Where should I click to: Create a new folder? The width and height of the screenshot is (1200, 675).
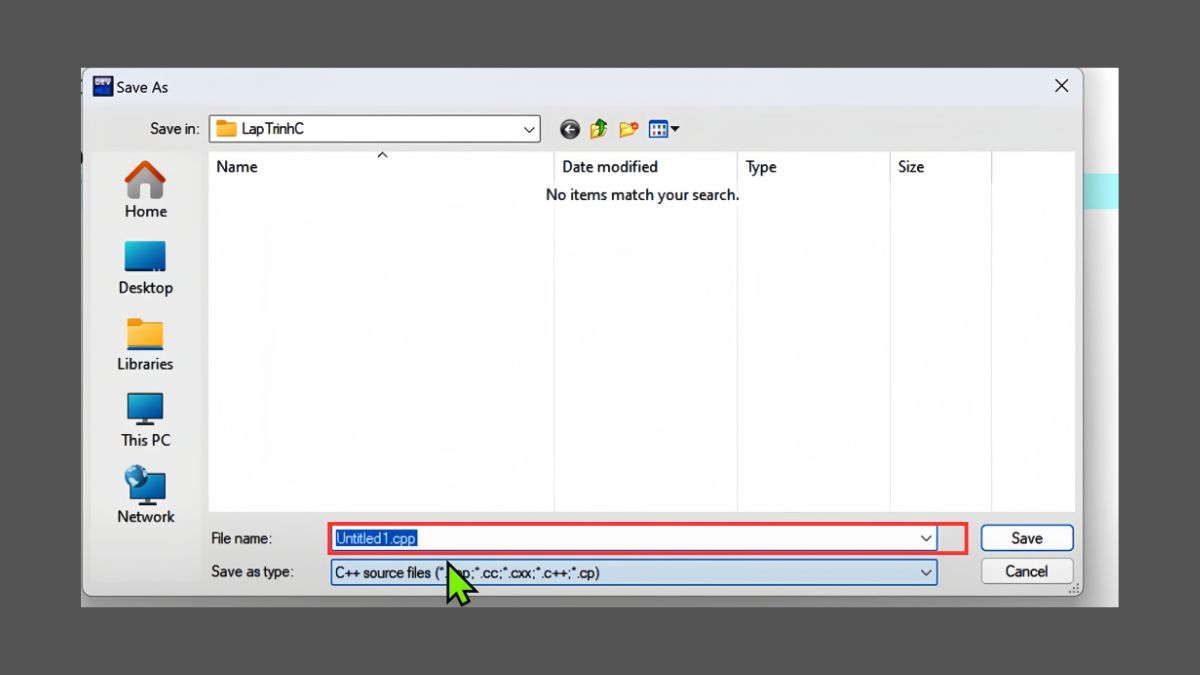(627, 128)
